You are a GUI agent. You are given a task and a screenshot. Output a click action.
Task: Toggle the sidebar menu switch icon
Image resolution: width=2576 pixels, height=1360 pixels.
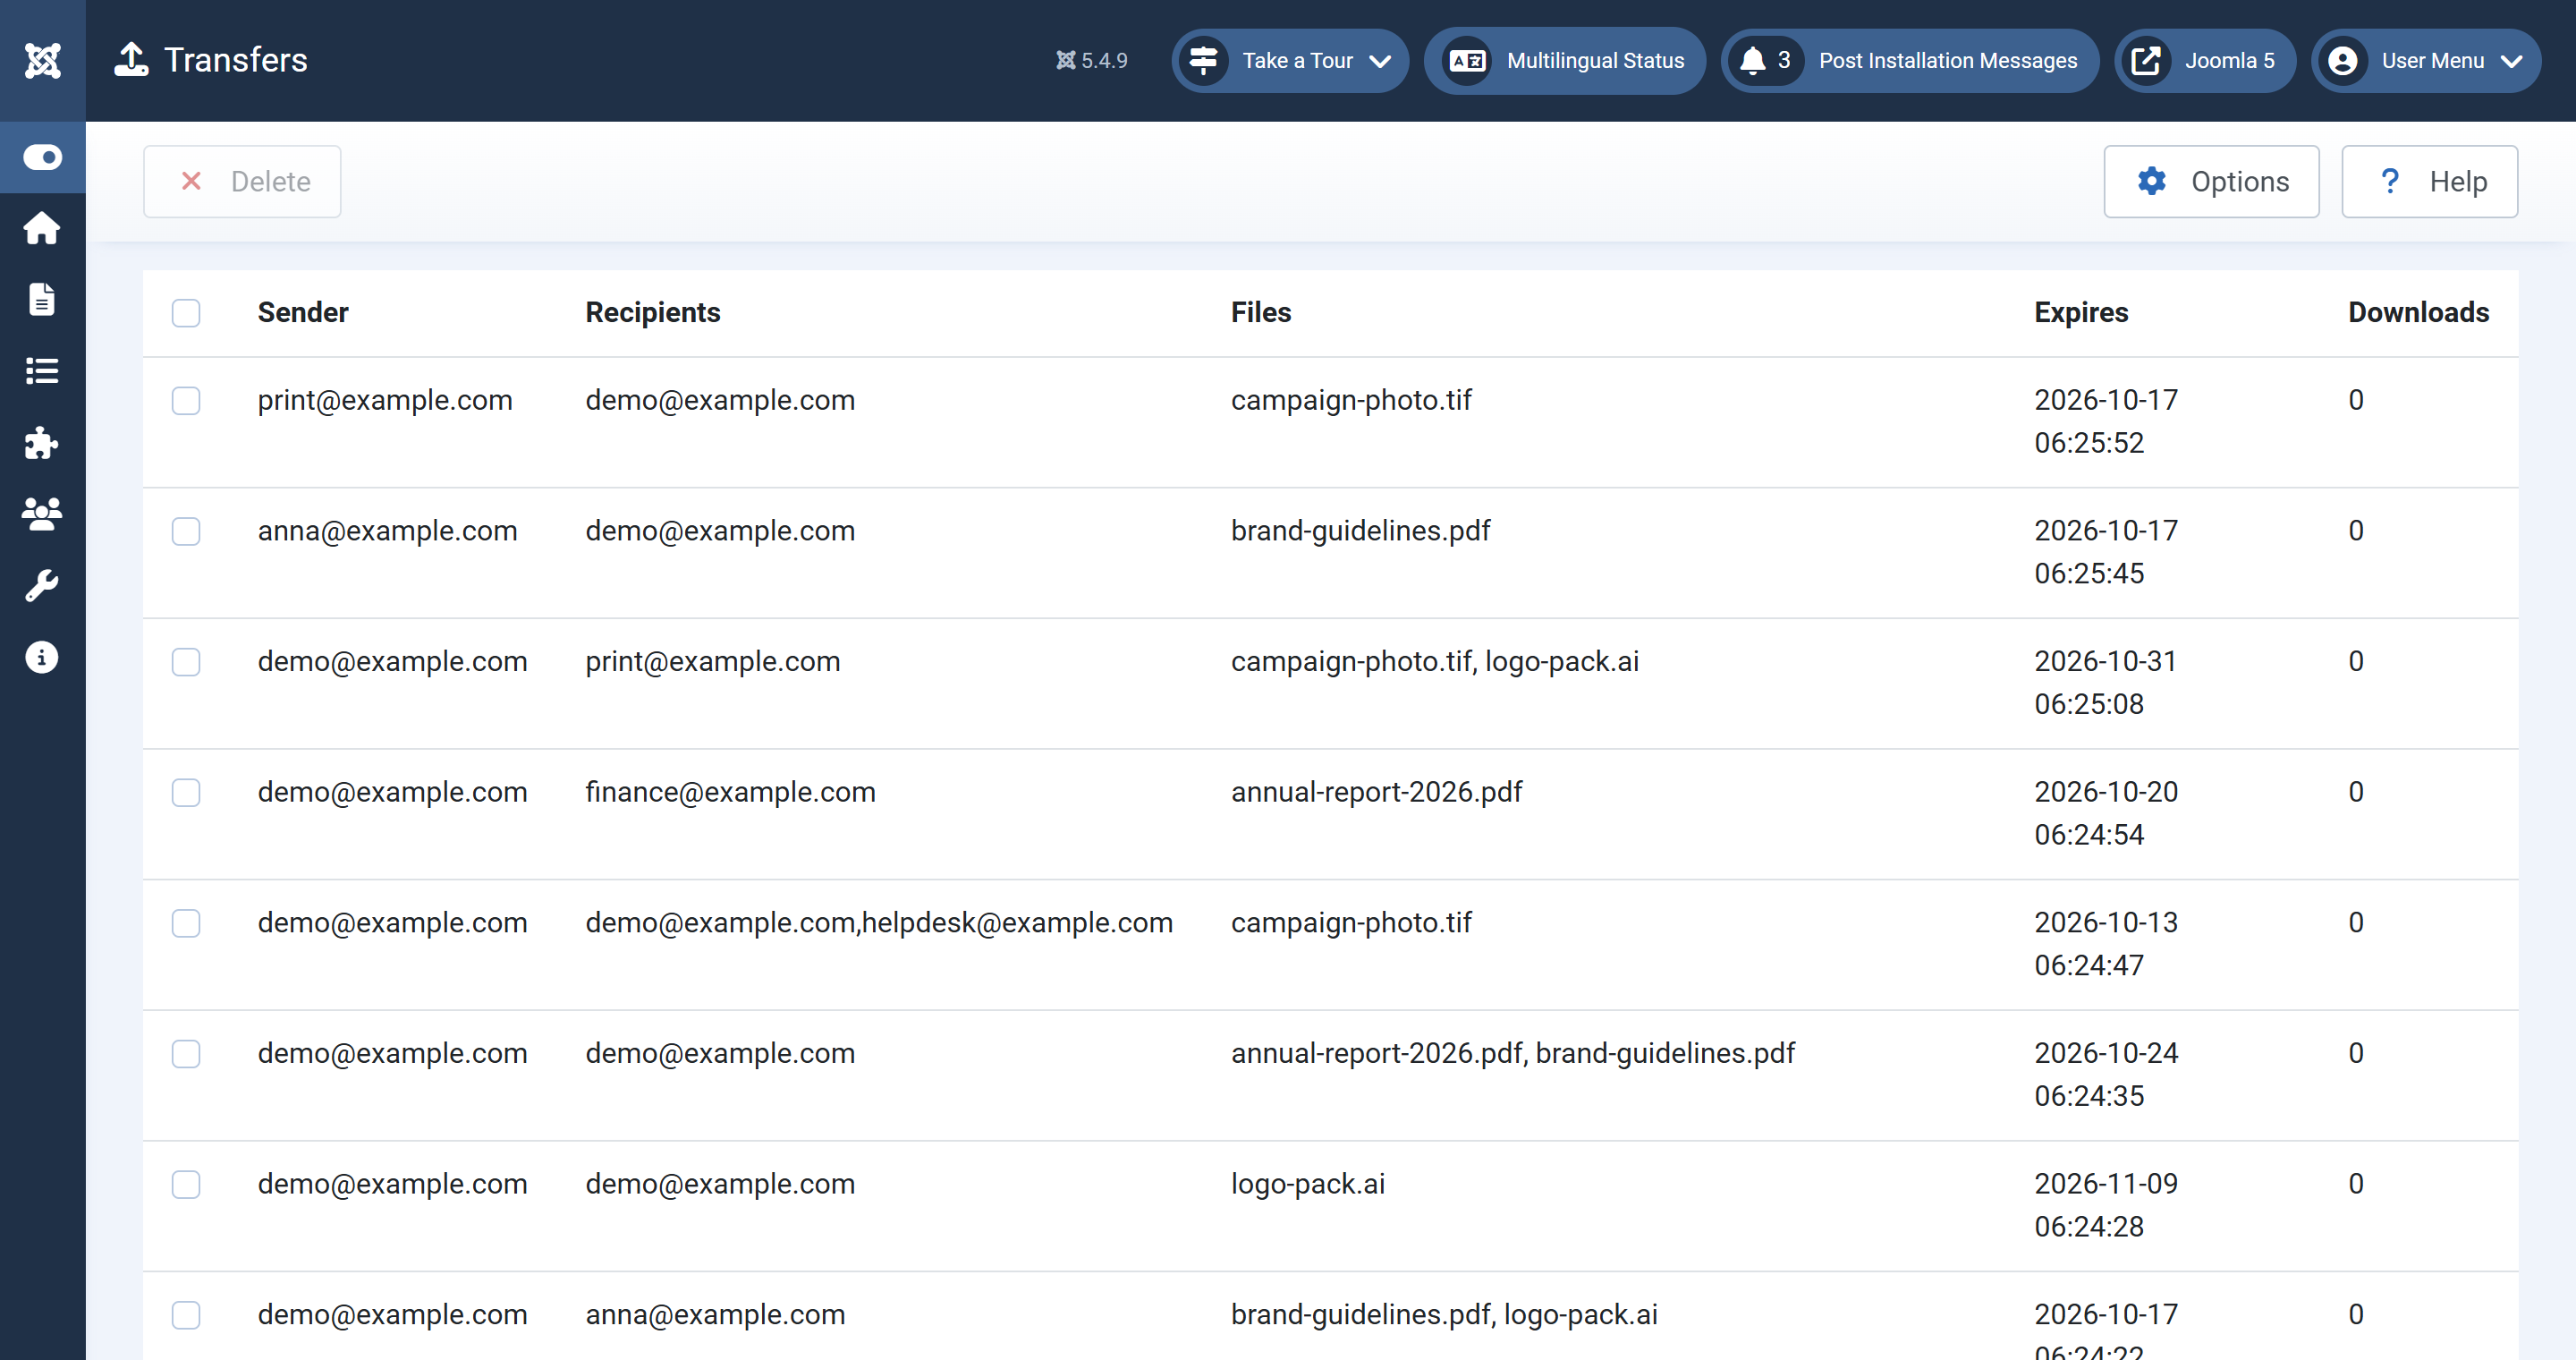[42, 157]
